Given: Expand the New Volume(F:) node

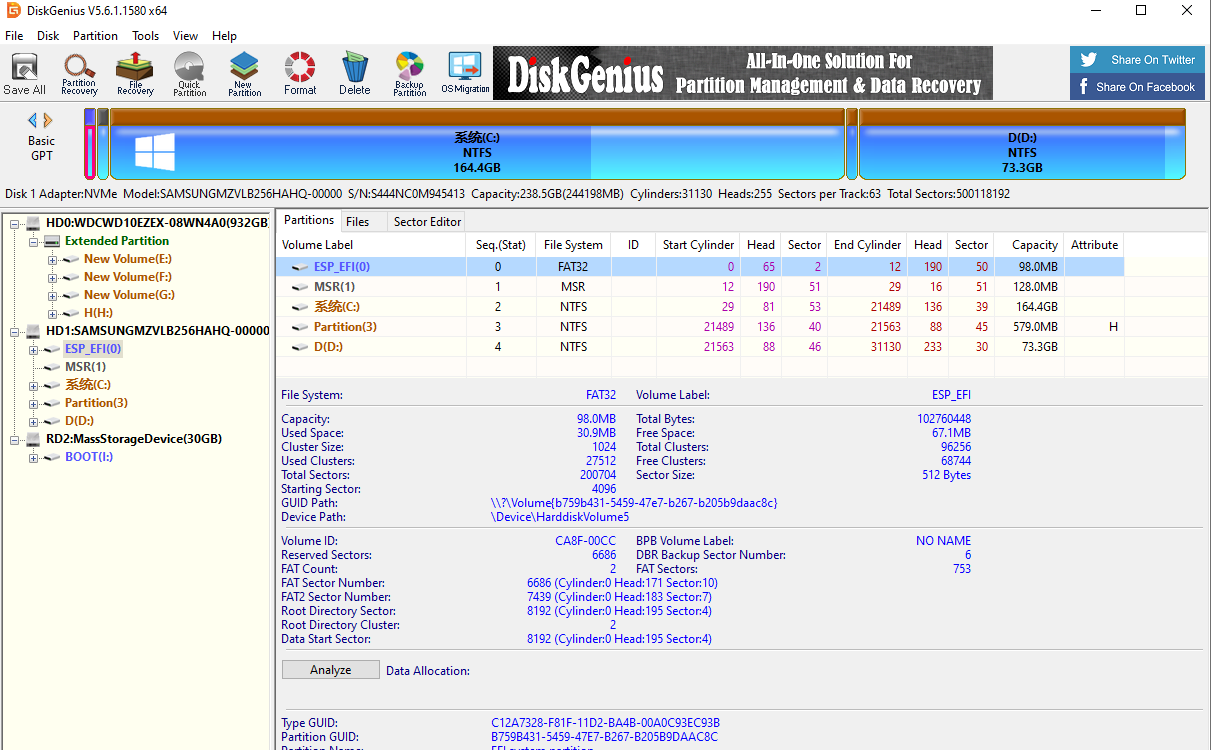Looking at the screenshot, I should (52, 277).
